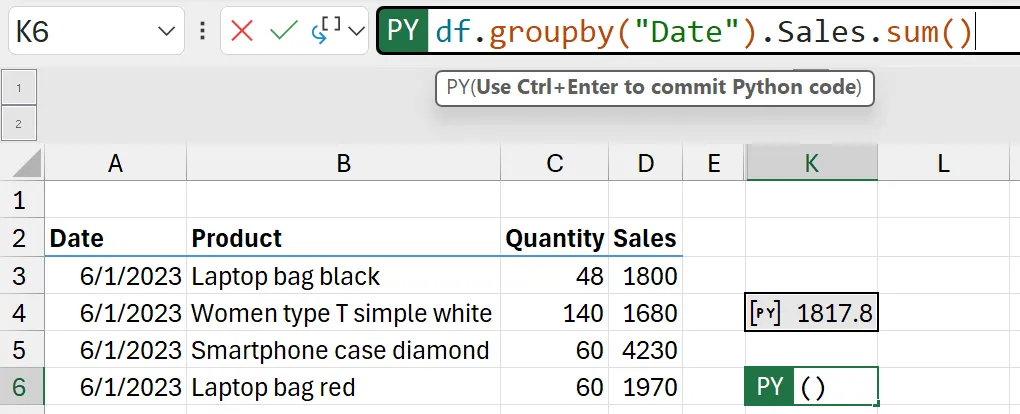This screenshot has width=1020, height=414.
Task: Toggle outline level 1 button
Action: point(20,87)
